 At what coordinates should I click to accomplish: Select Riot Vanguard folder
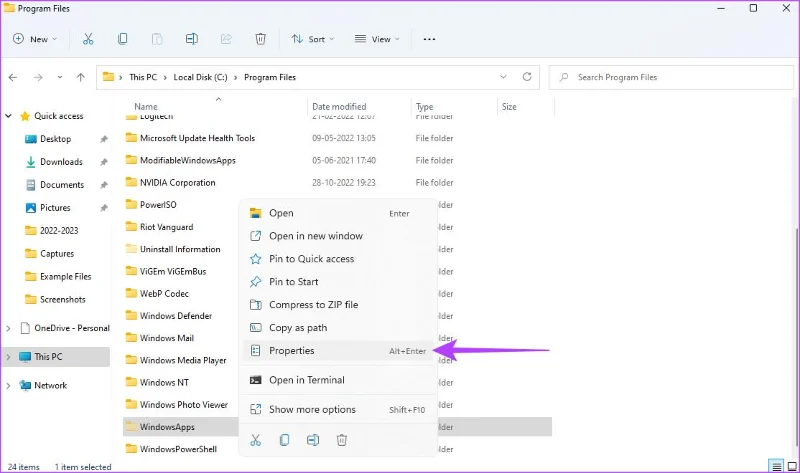point(166,227)
